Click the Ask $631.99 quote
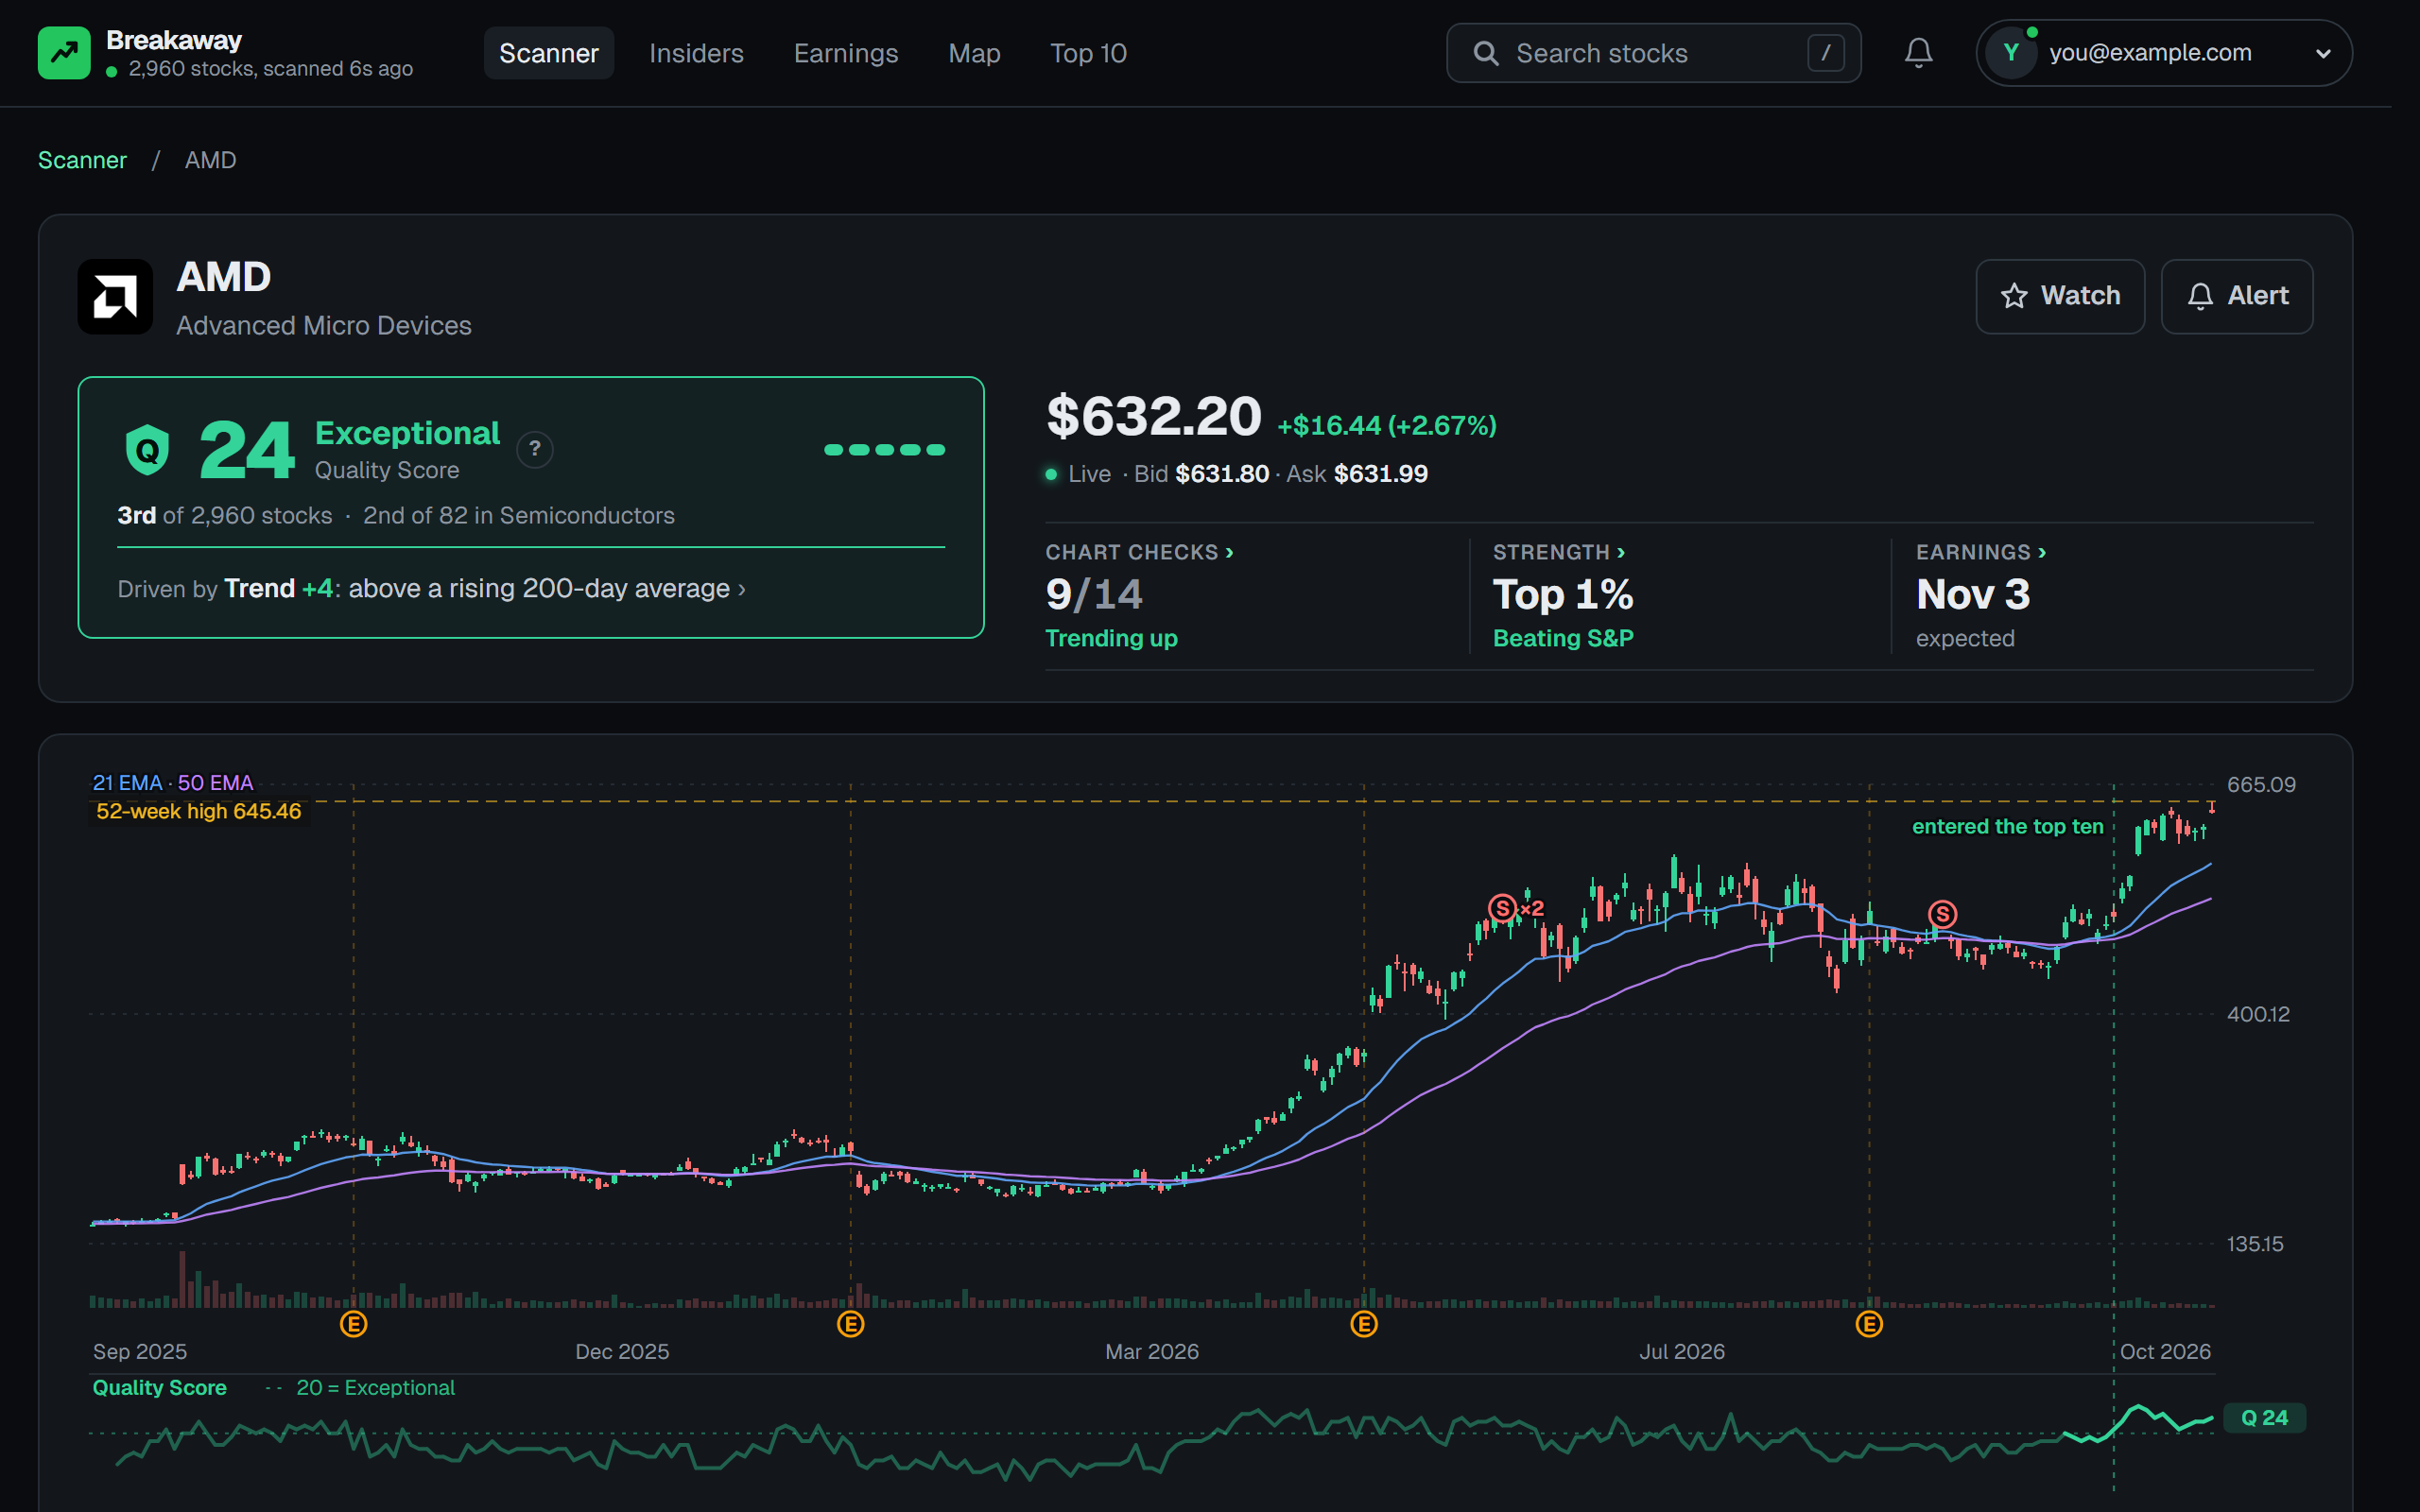 tap(1357, 474)
